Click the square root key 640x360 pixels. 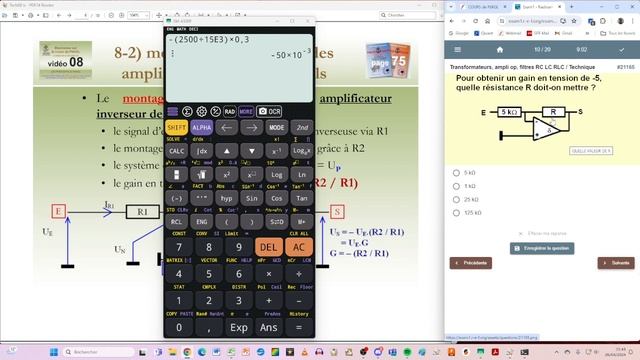pyautogui.click(x=202, y=175)
